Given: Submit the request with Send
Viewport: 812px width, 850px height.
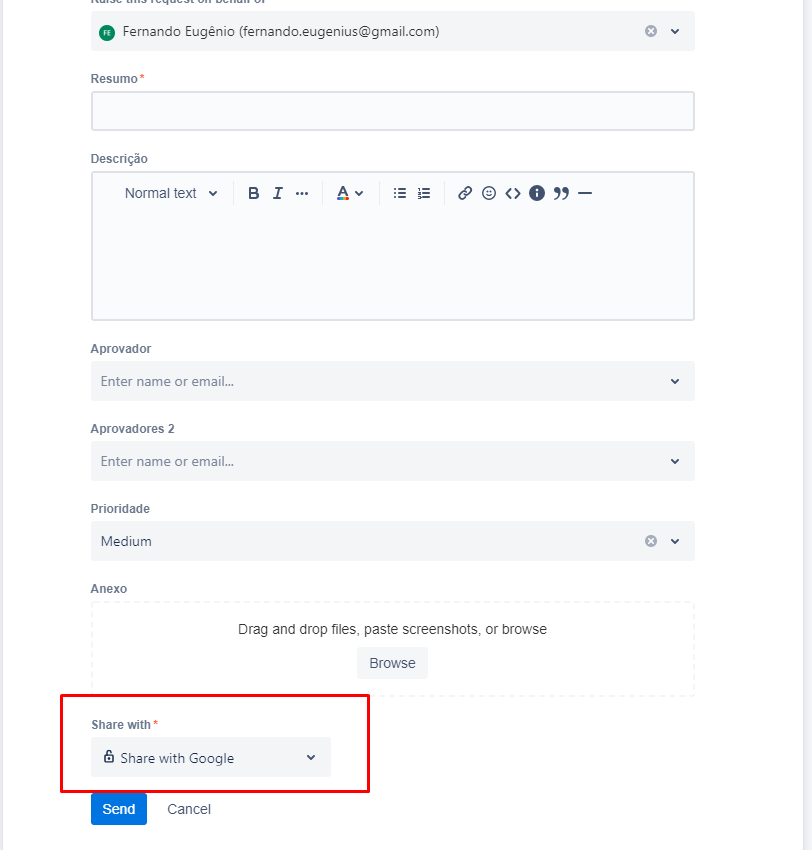Looking at the screenshot, I should coord(119,809).
